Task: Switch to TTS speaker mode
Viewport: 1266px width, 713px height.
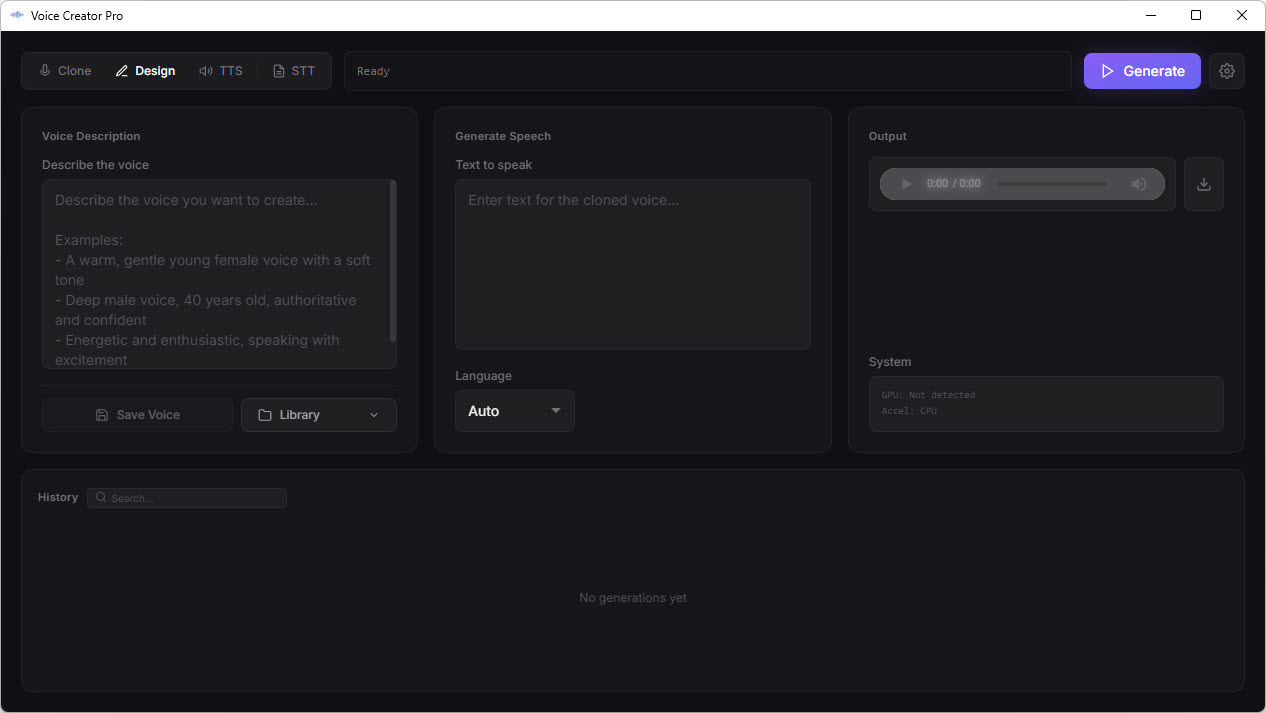Action: (208, 70)
